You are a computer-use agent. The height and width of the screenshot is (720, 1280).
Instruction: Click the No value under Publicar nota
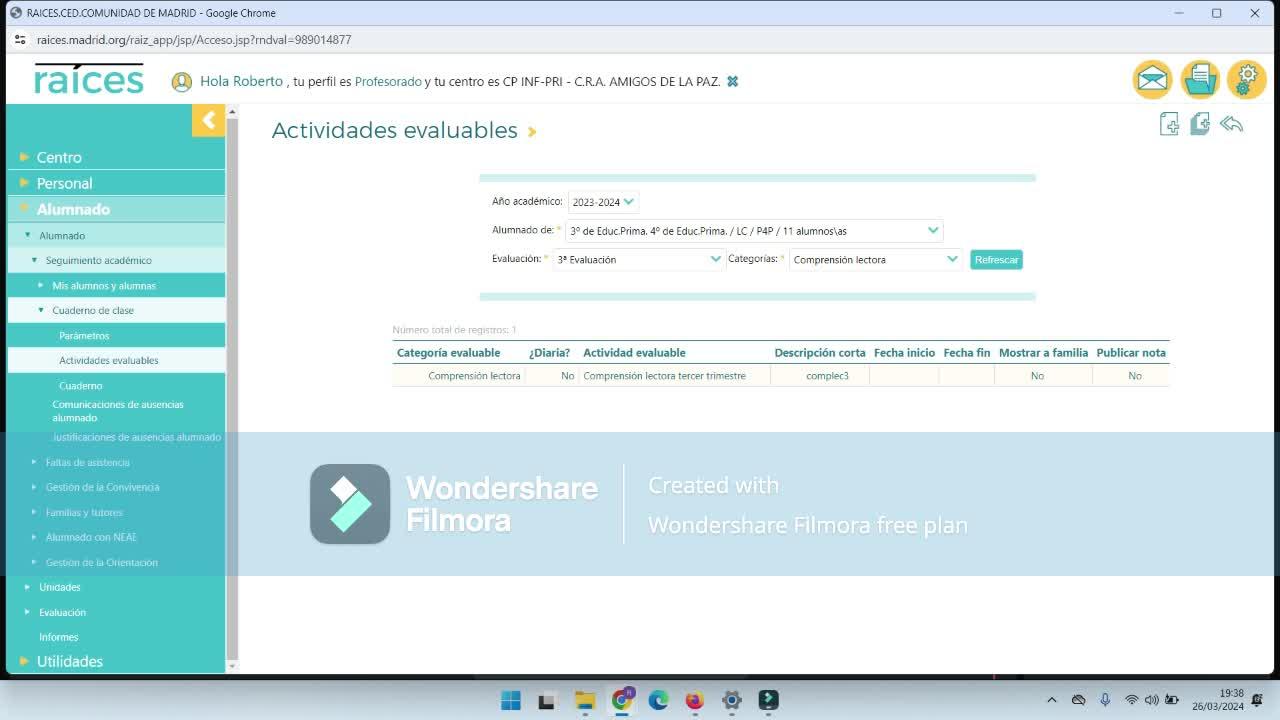tap(1135, 376)
